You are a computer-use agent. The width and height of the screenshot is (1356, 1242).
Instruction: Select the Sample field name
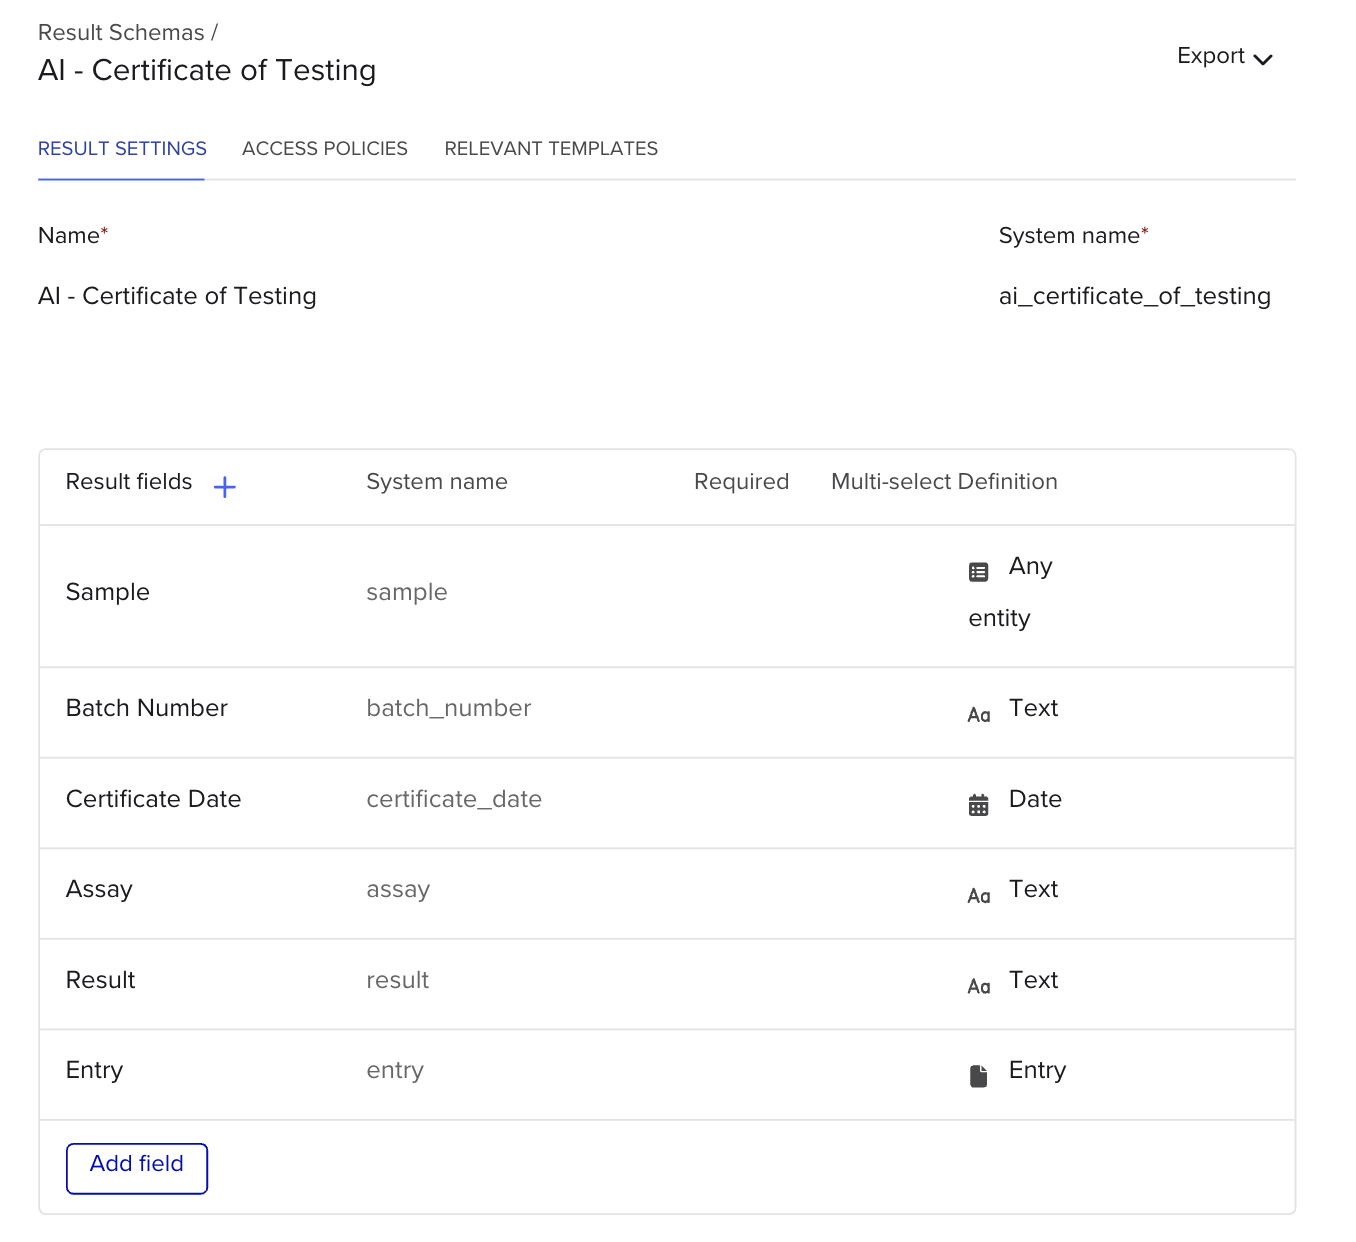[x=108, y=592]
